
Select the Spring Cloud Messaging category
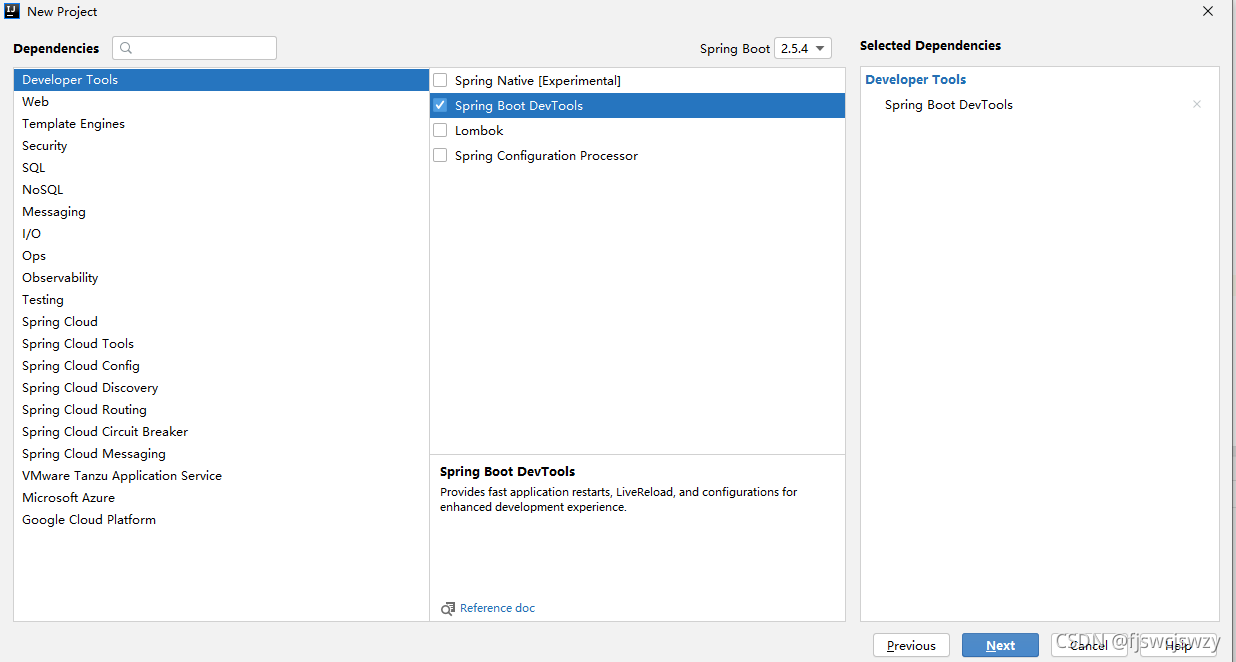pos(221,454)
